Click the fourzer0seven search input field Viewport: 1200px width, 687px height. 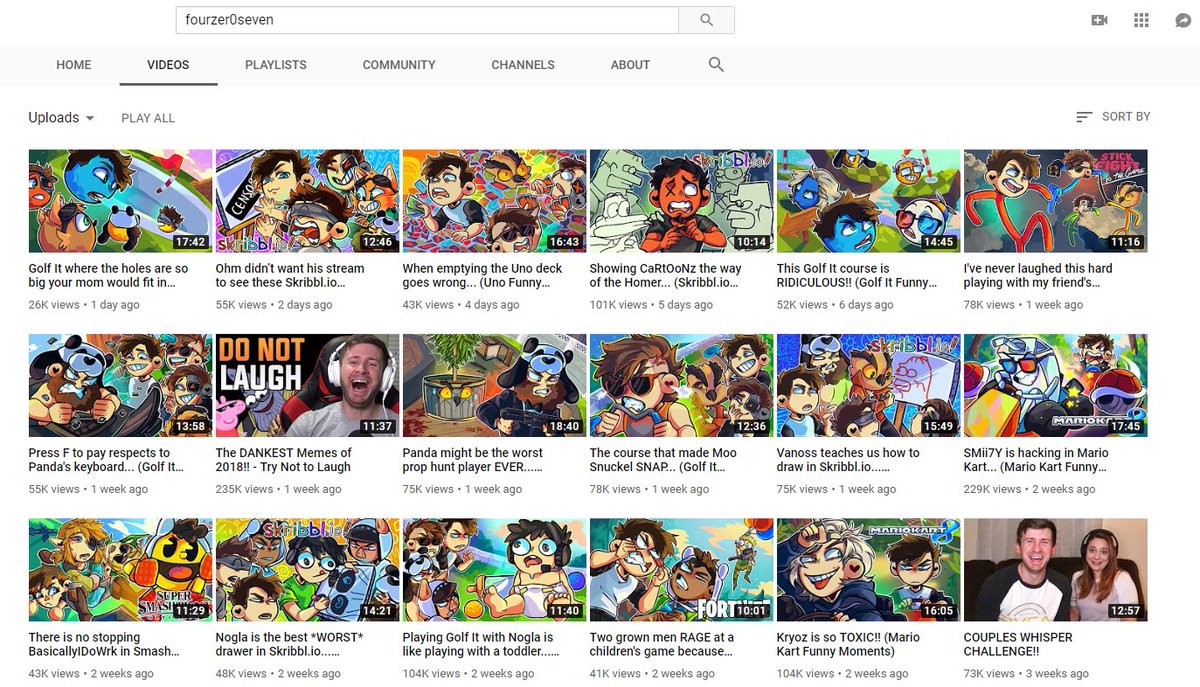tap(427, 20)
